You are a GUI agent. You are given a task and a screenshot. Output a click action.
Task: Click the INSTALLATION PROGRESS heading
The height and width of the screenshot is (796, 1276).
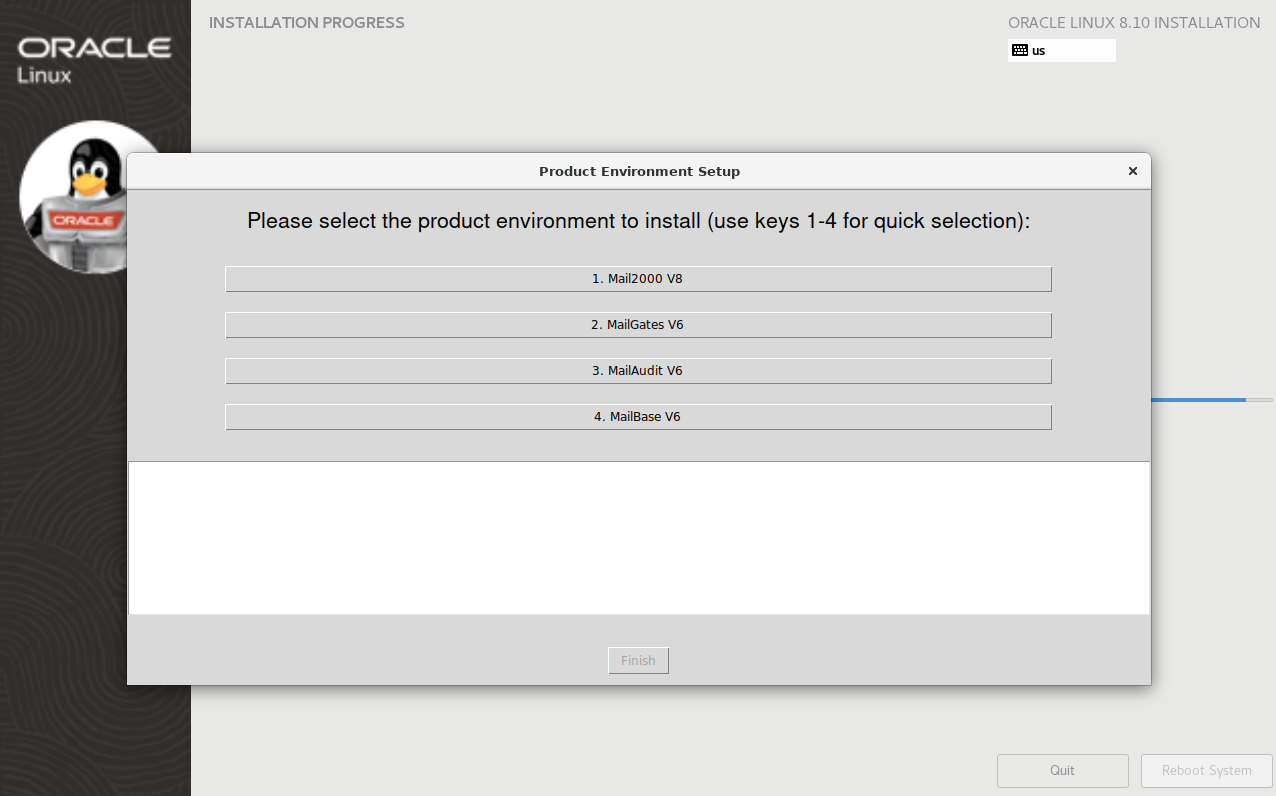306,22
